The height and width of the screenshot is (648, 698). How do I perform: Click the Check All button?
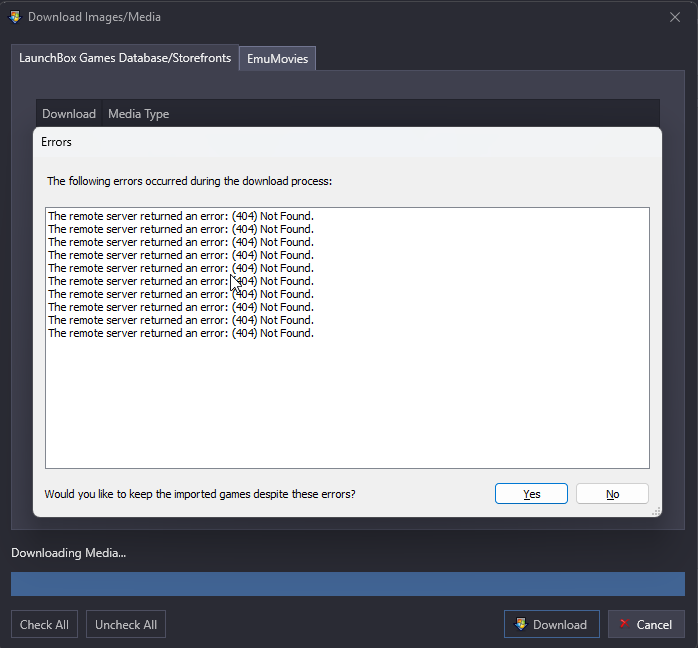tap(45, 624)
